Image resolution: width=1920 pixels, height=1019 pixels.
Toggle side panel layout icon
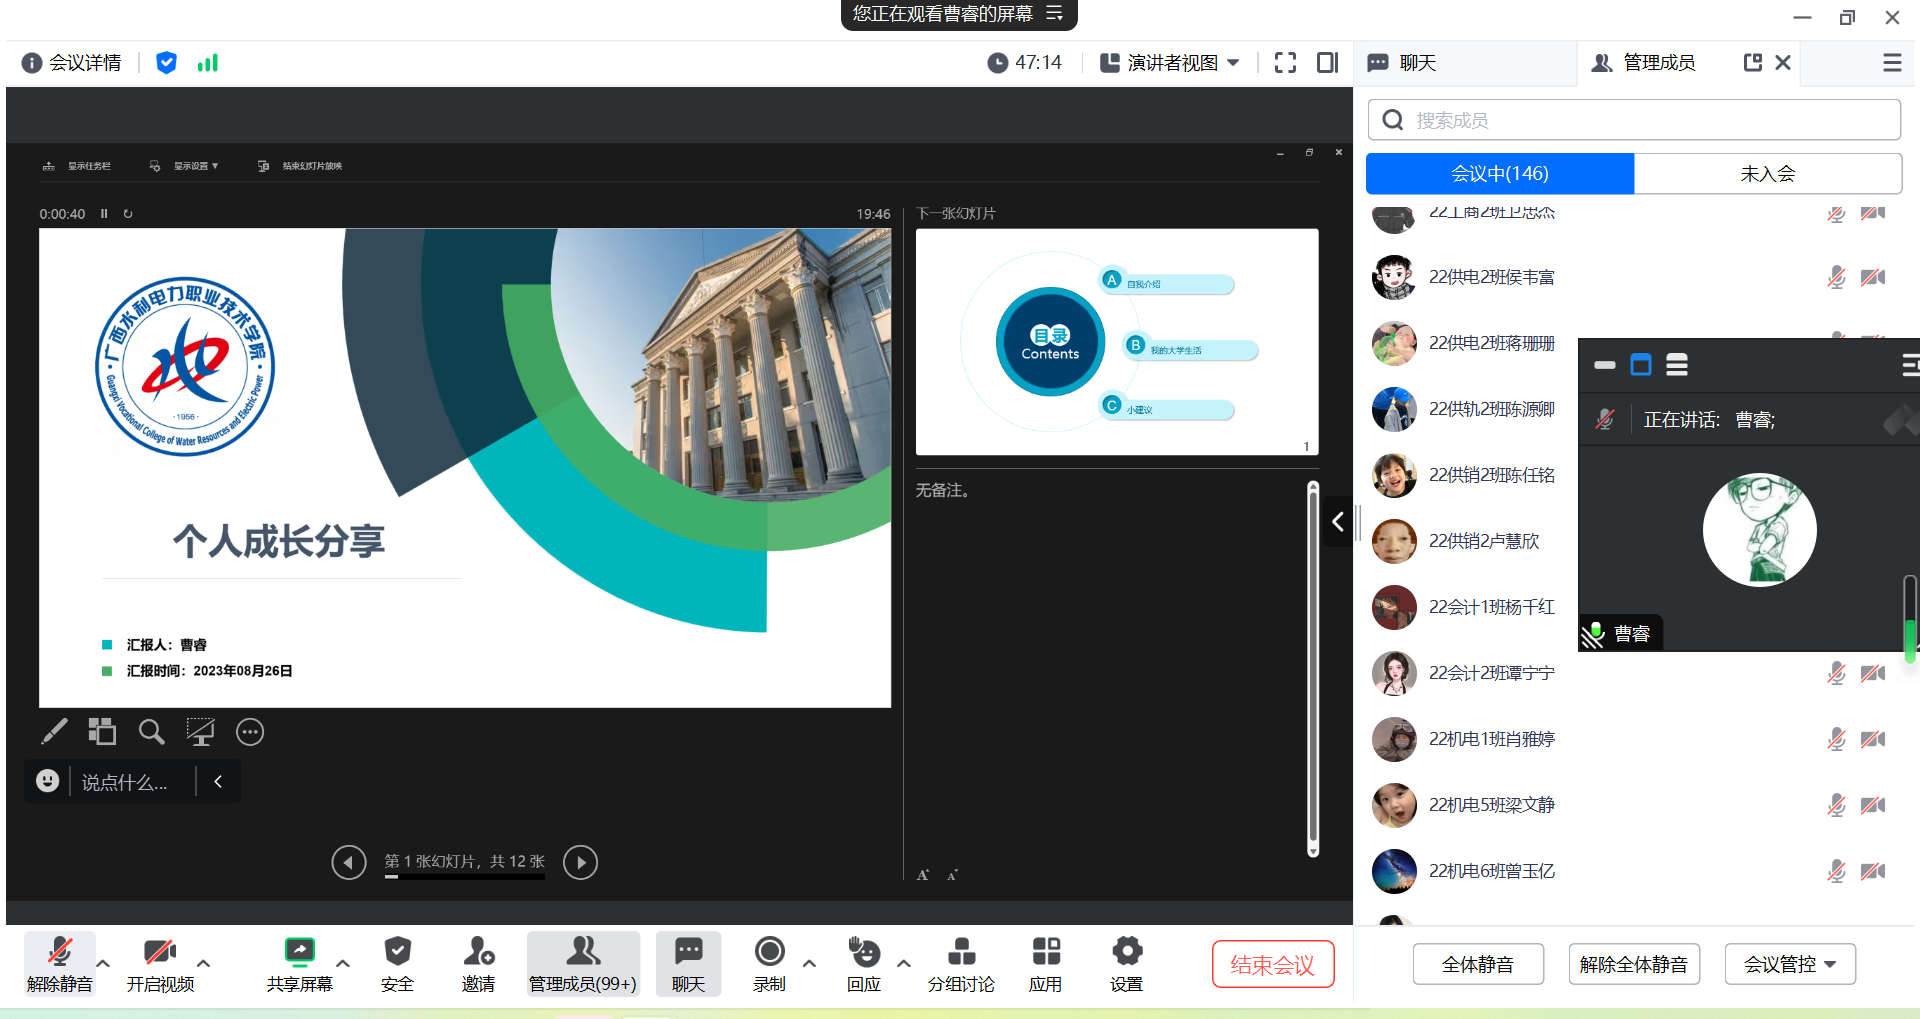1327,63
